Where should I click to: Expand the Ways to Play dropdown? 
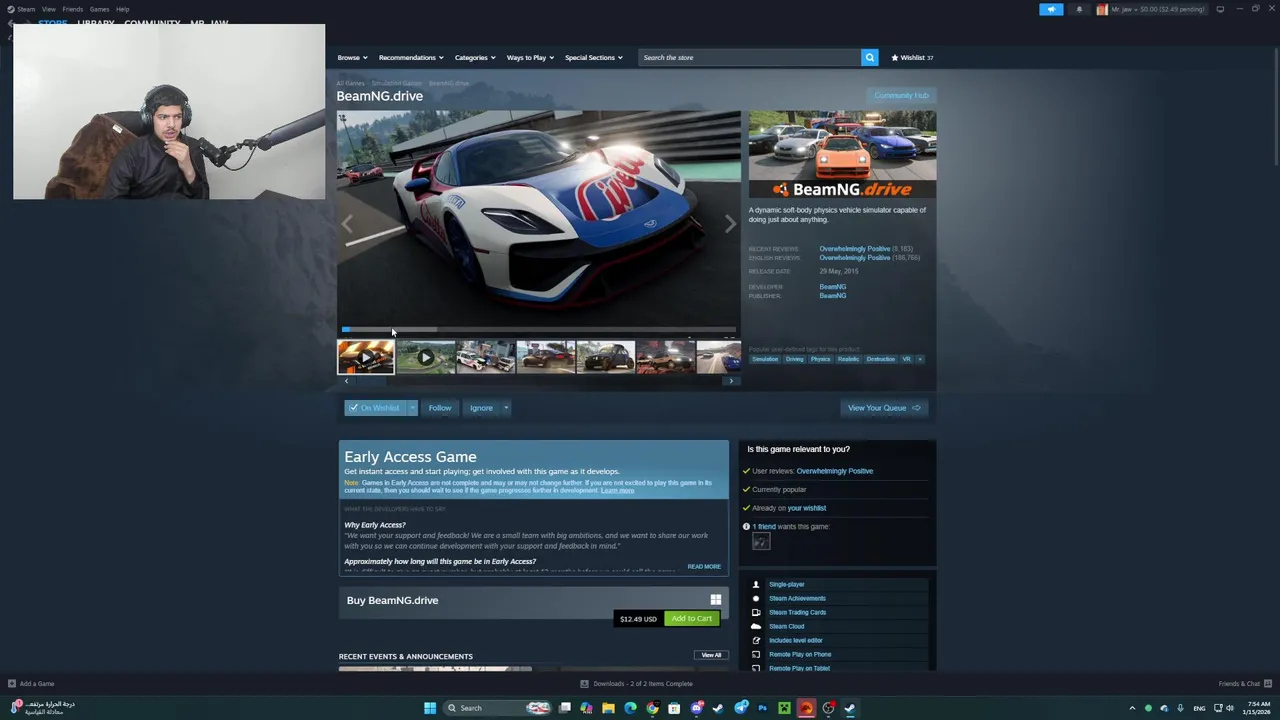tap(530, 57)
